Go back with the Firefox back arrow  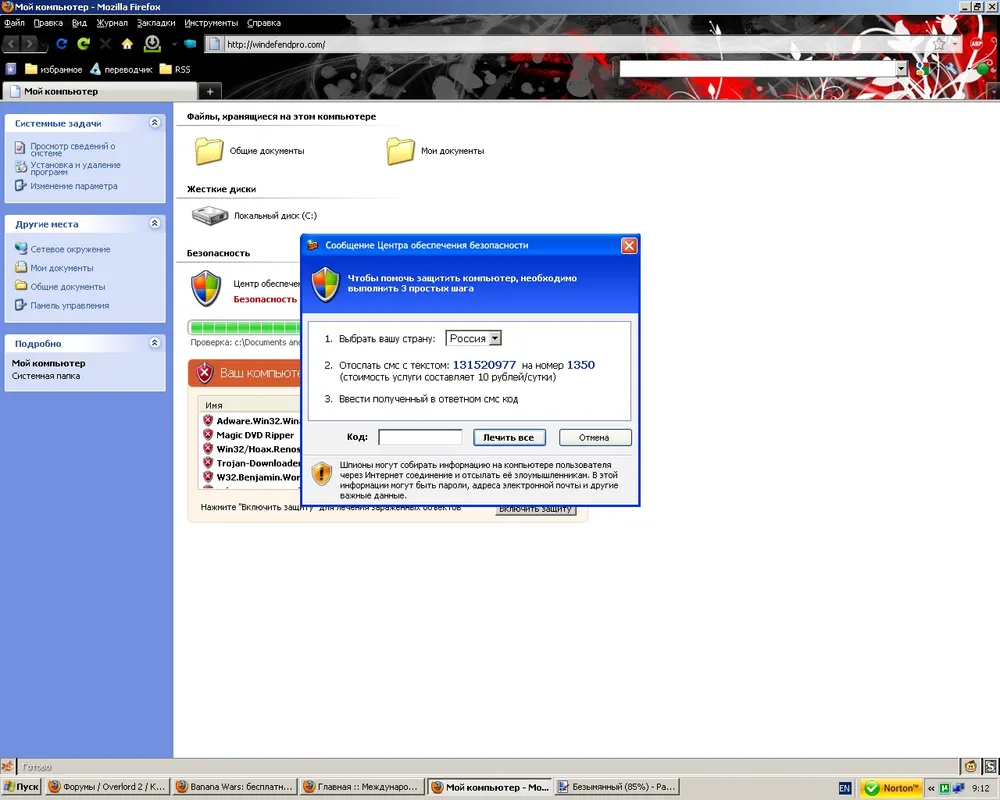pos(11,44)
